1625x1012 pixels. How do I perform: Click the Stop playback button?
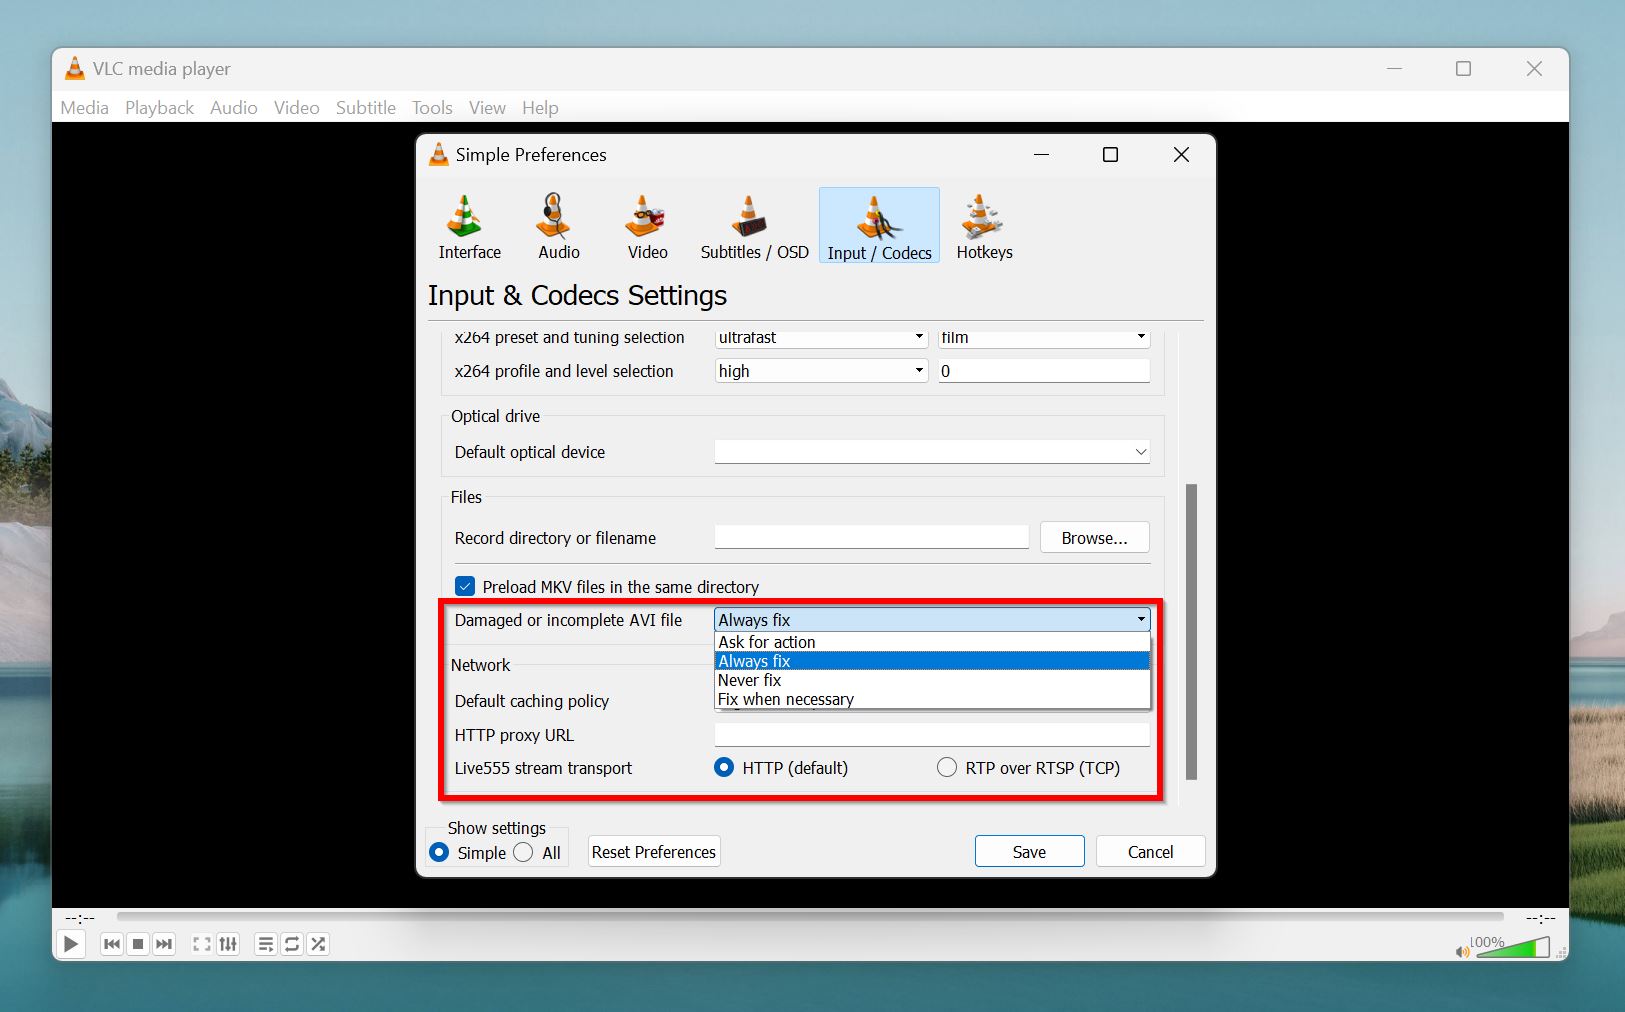(138, 944)
